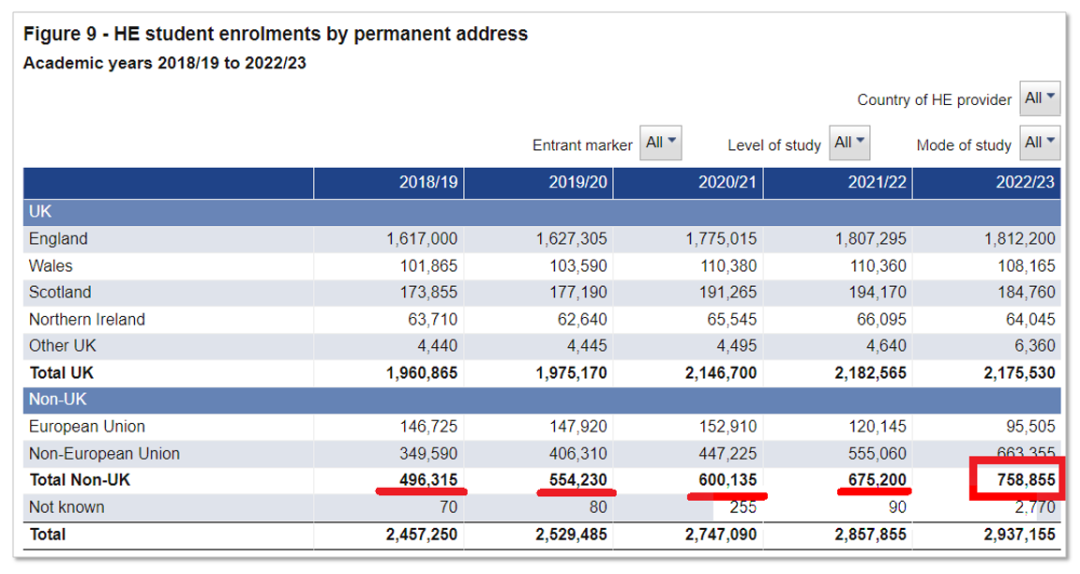Click the 2020/21 column header

[x=727, y=184]
